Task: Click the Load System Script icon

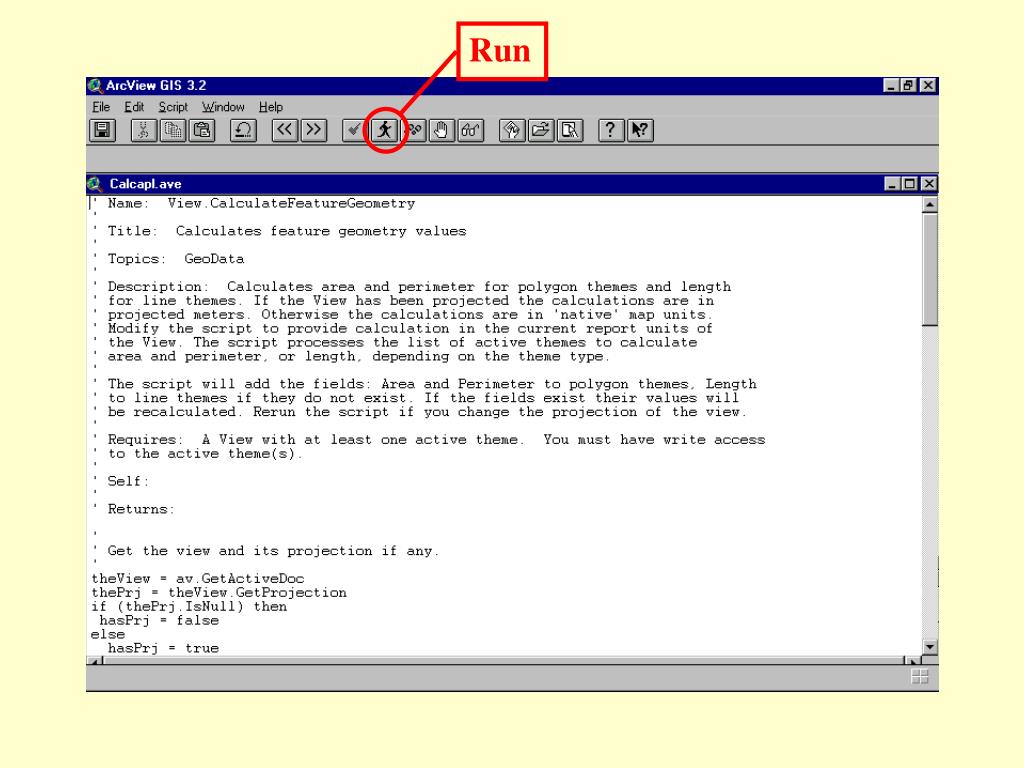Action: (x=512, y=131)
